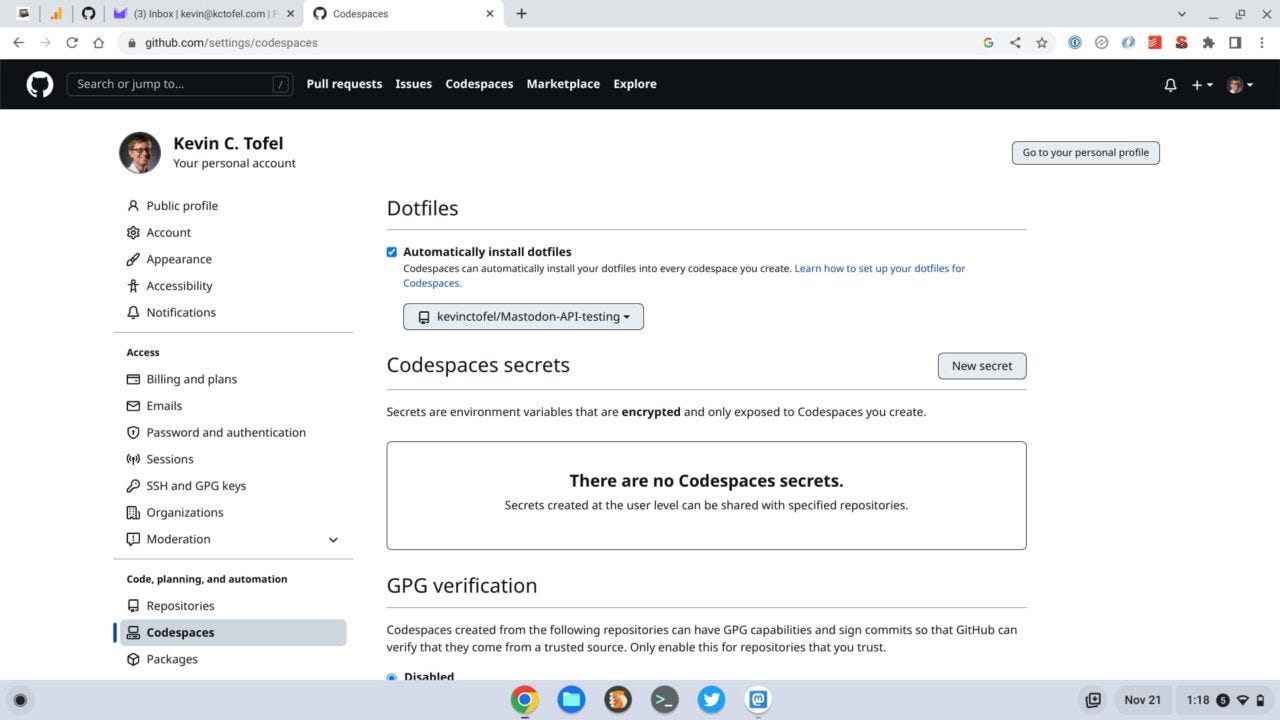Click the GitHub octocat logo in header
Viewport: 1280px width, 720px height.
[x=40, y=84]
